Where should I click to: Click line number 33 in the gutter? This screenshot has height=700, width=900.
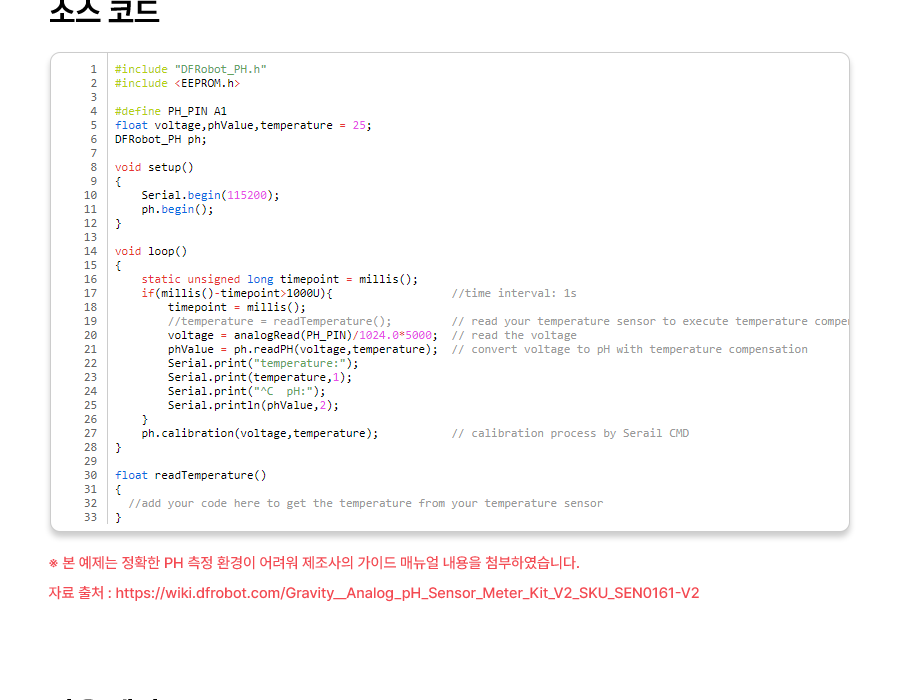click(x=91, y=517)
